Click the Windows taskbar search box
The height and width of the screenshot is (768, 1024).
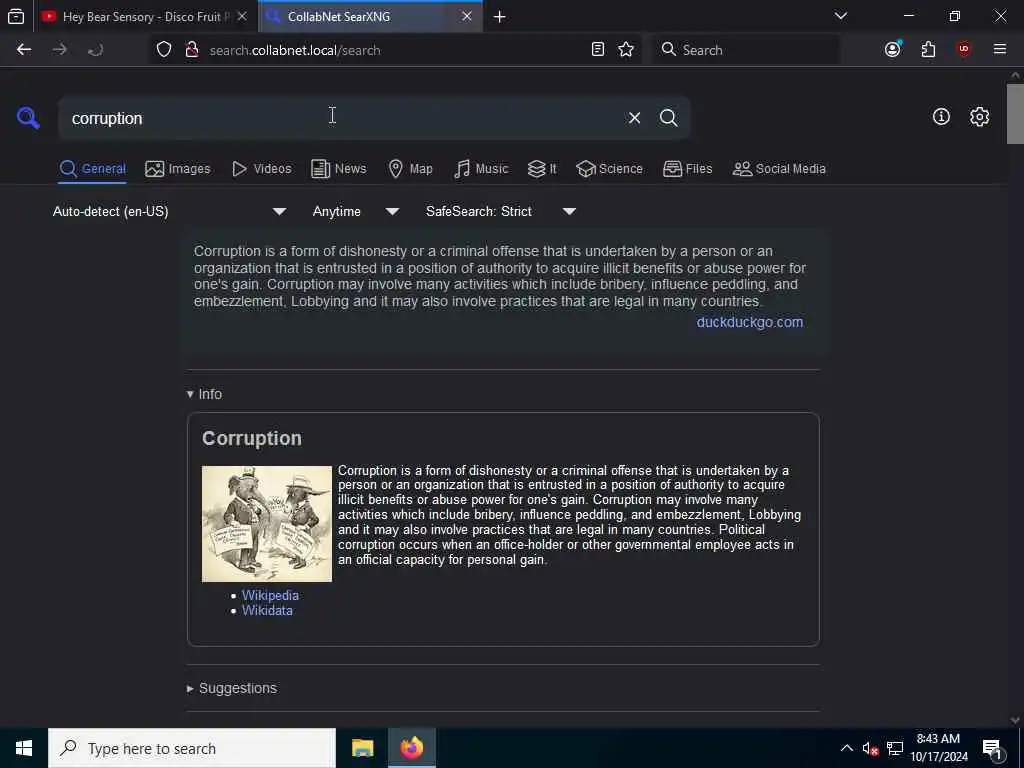coord(192,748)
